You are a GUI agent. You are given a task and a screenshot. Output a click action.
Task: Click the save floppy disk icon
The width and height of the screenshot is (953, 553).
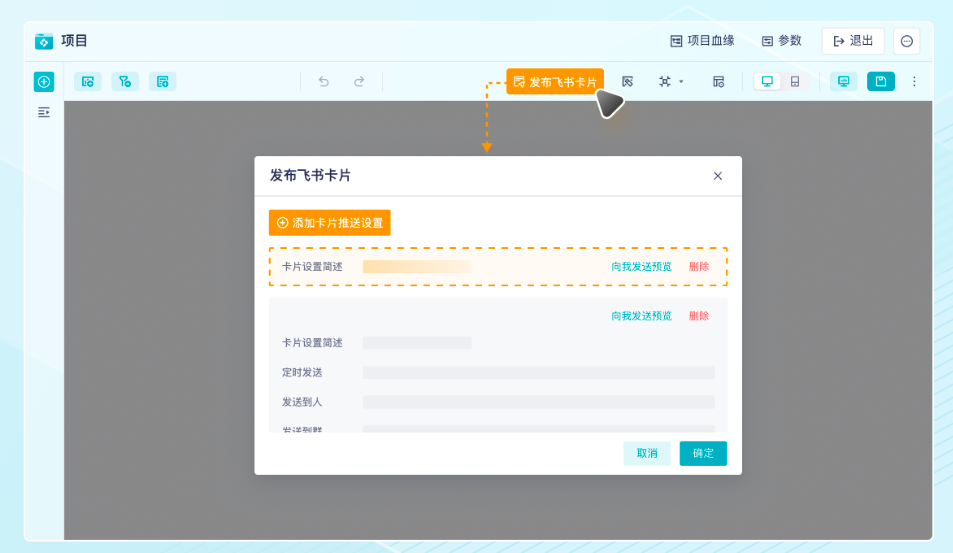click(x=881, y=81)
